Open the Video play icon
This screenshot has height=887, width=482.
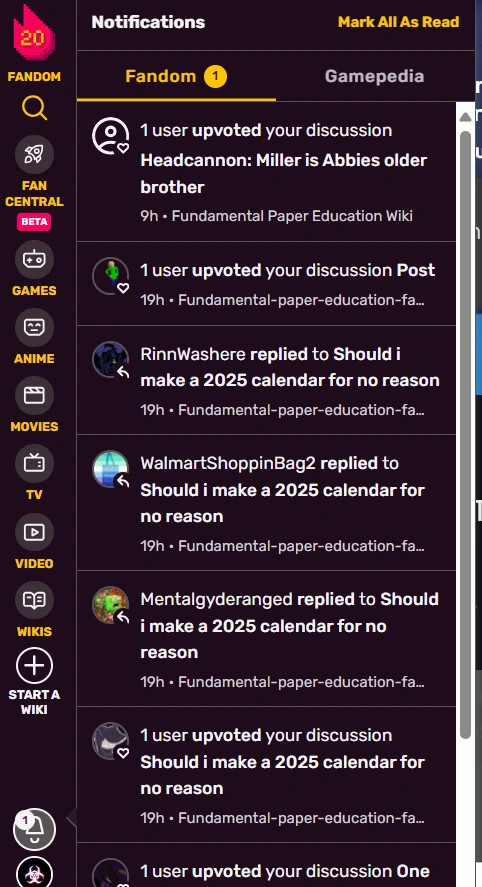click(x=34, y=532)
